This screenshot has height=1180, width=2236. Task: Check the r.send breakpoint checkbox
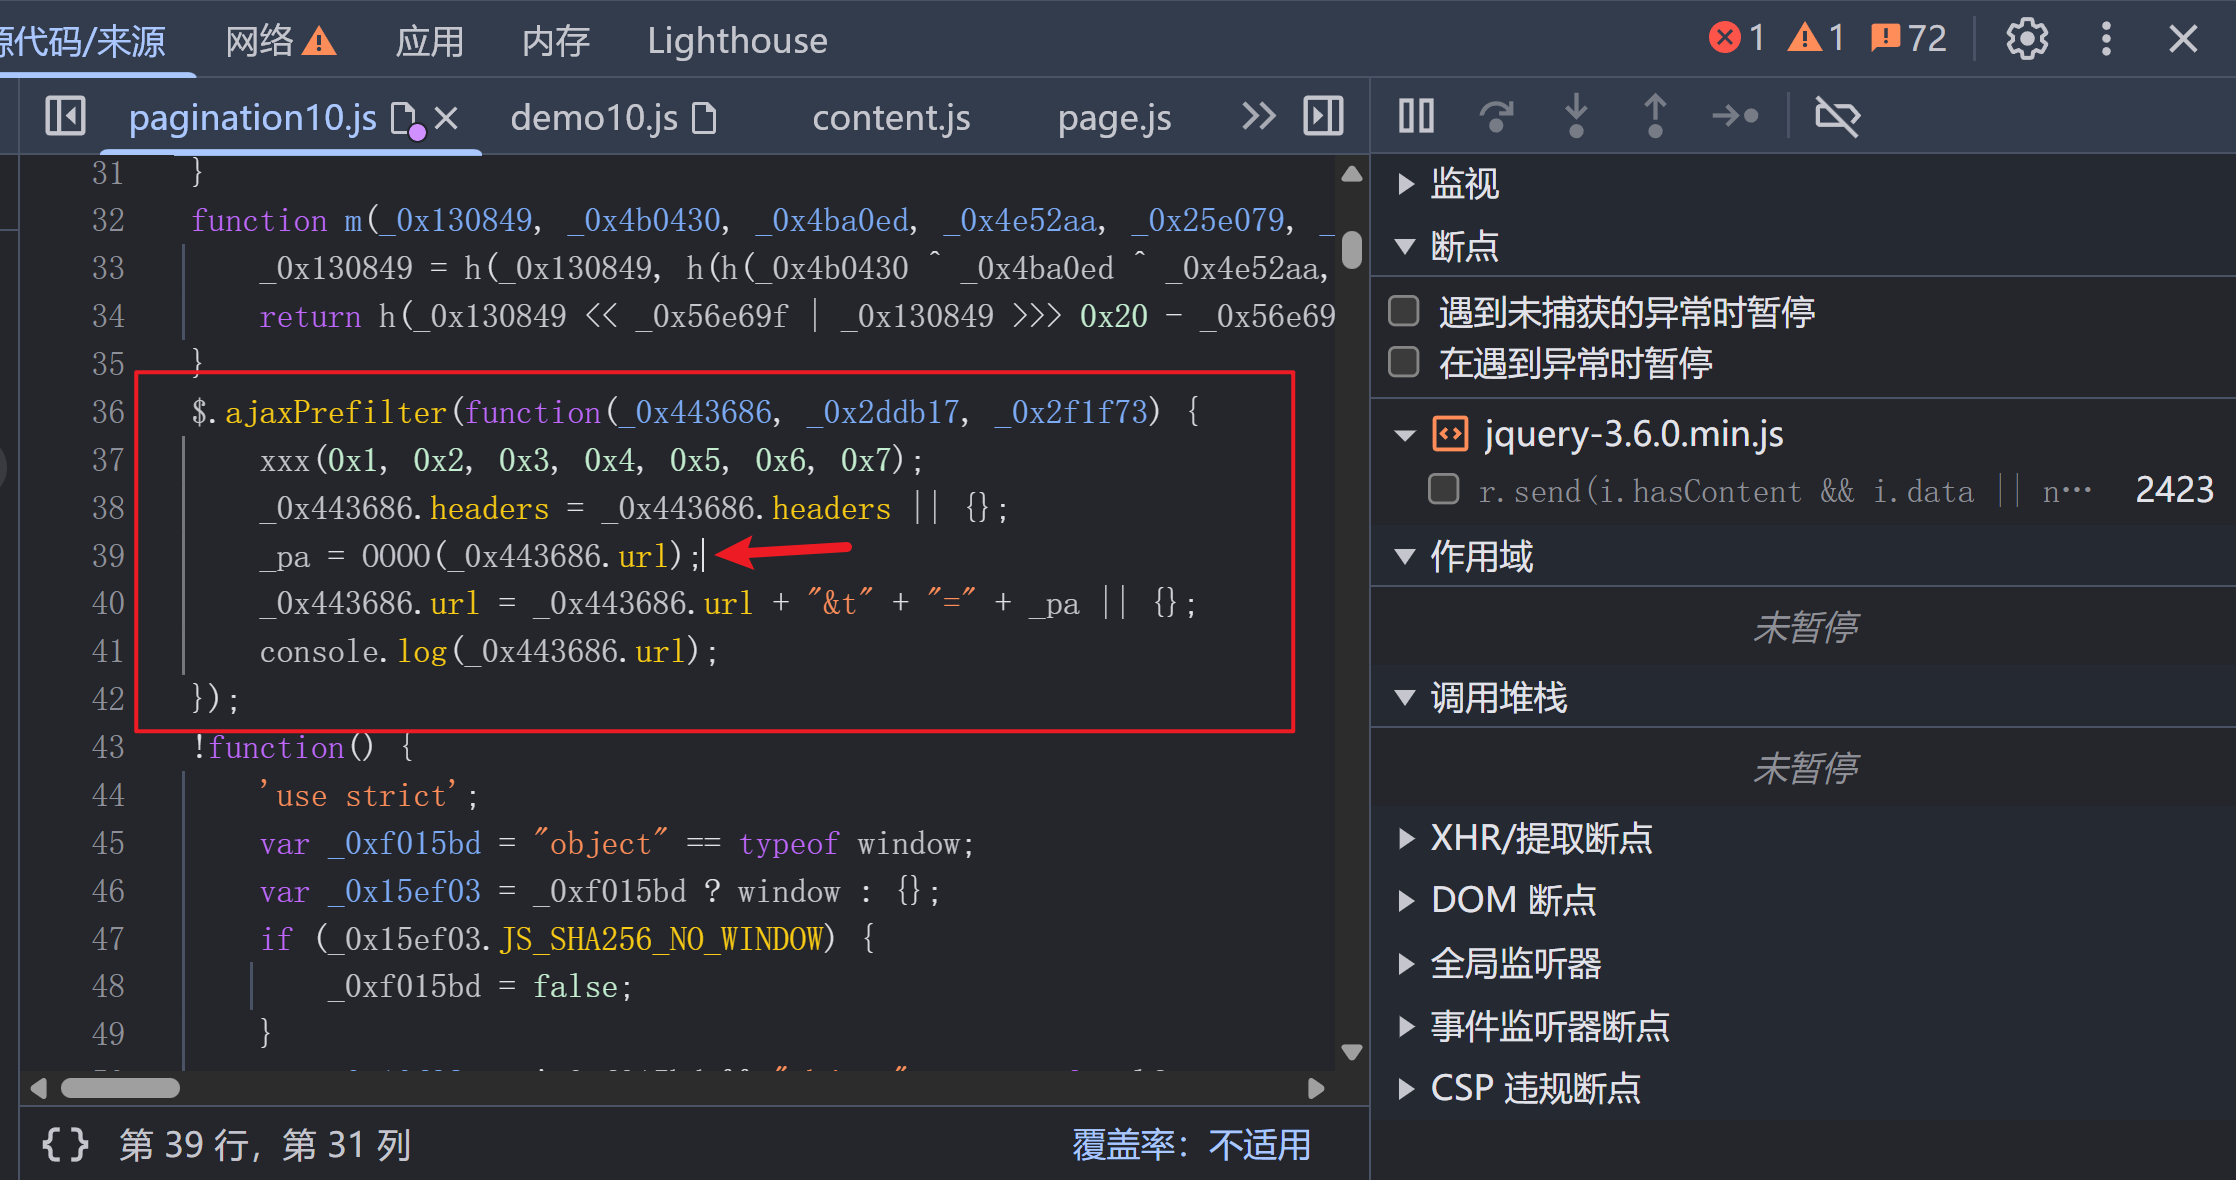click(1443, 489)
